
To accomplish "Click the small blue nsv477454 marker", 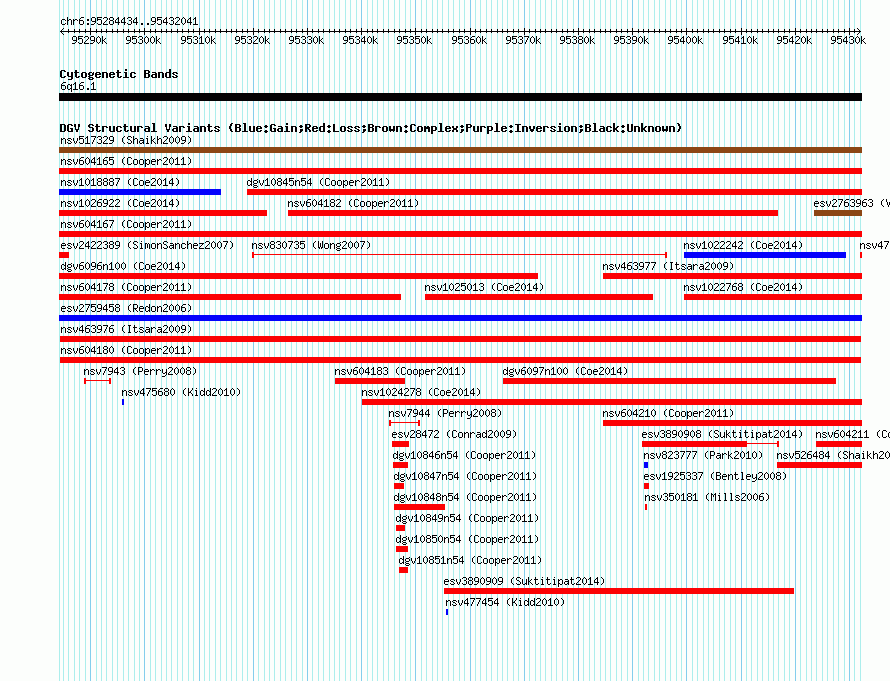I will pos(447,612).
